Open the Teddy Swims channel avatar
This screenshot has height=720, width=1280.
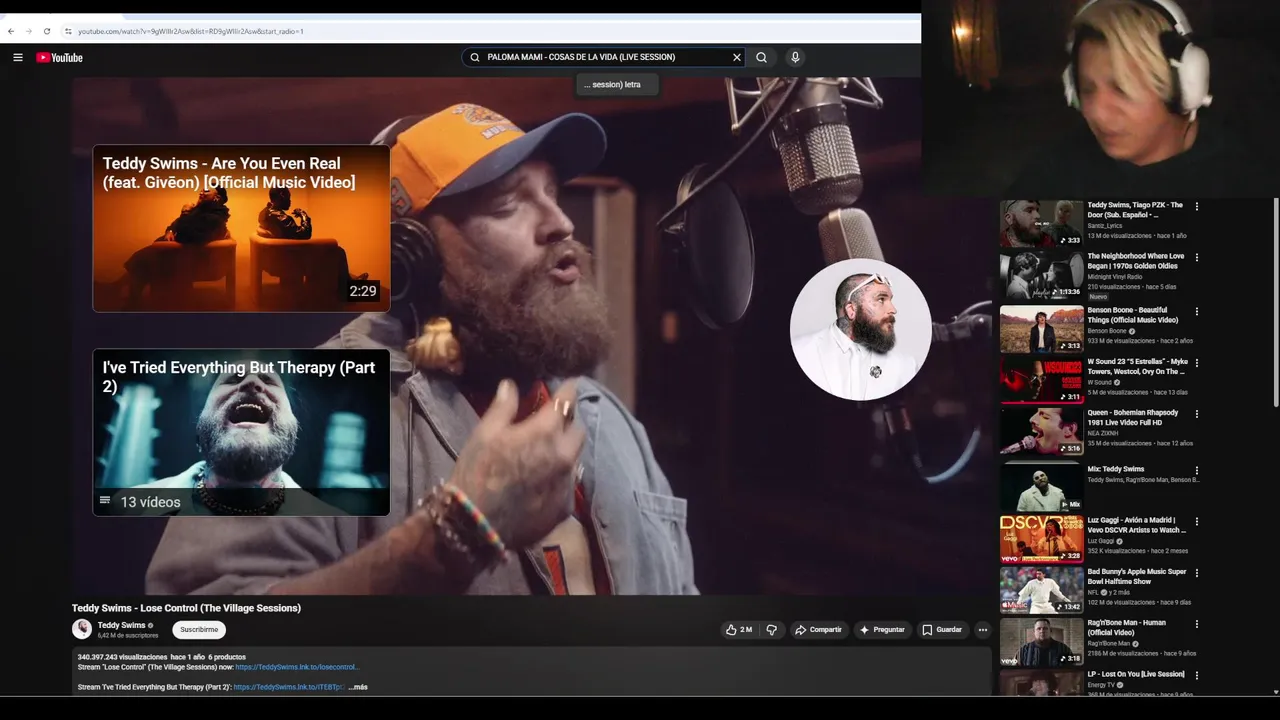coord(82,629)
